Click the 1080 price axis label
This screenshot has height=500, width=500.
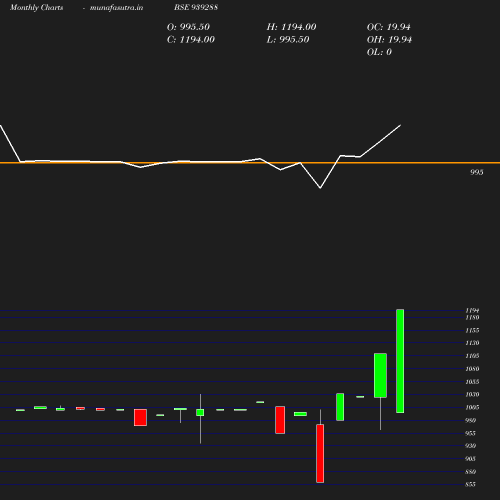point(472,369)
